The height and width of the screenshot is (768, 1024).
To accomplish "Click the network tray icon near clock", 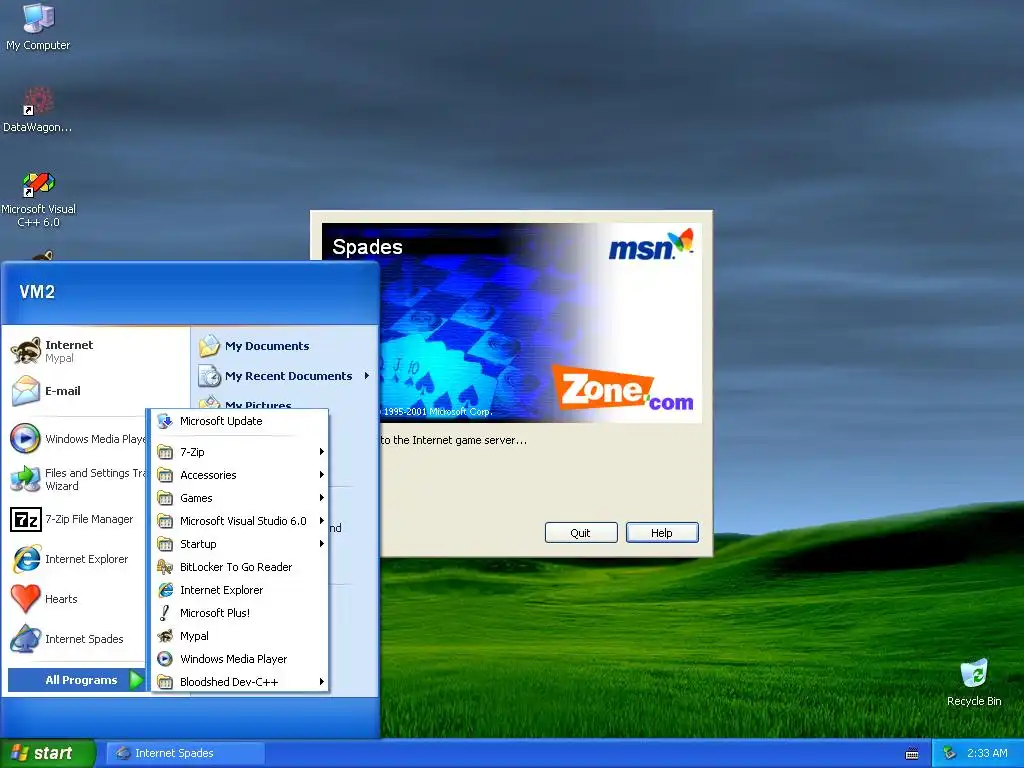I will 950,753.
